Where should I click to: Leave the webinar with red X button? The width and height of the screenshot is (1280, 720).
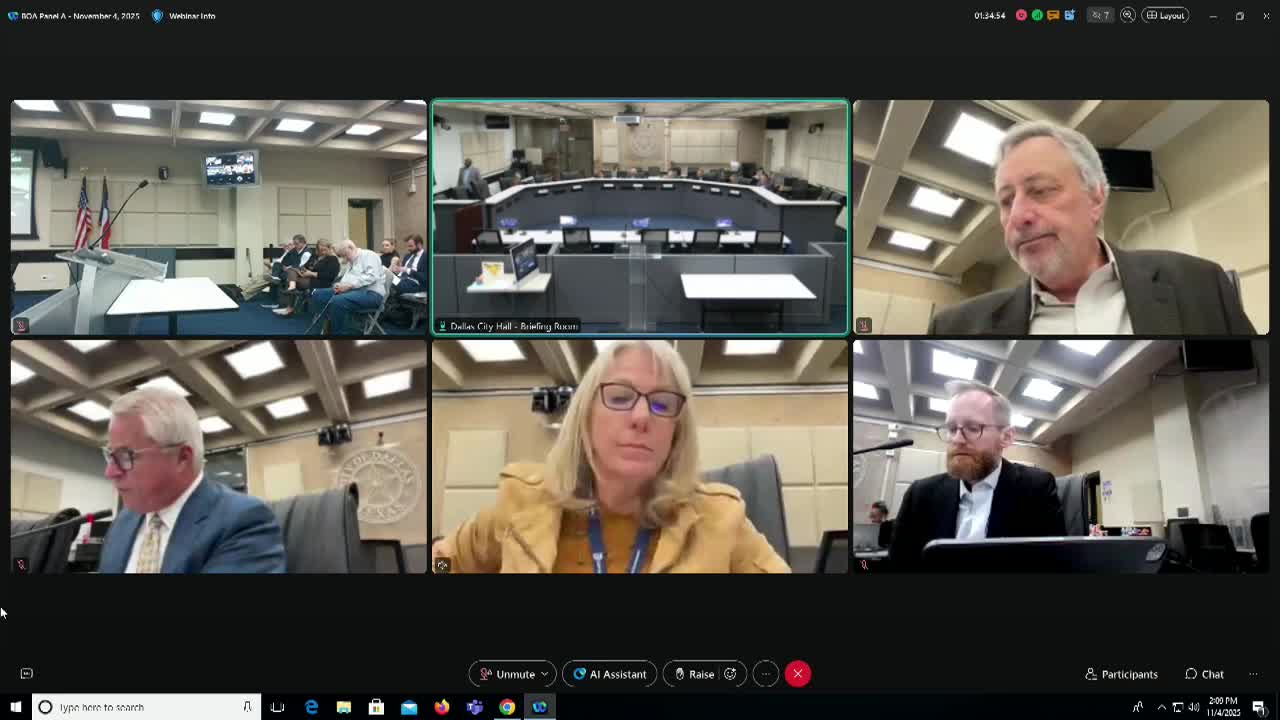[797, 674]
